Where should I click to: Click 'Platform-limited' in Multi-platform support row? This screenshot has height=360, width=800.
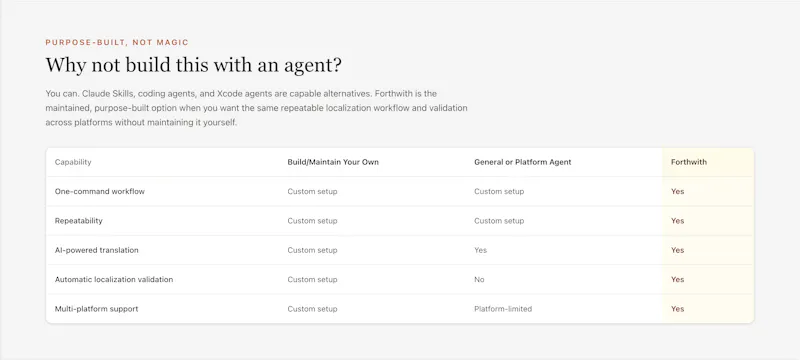pyautogui.click(x=503, y=309)
